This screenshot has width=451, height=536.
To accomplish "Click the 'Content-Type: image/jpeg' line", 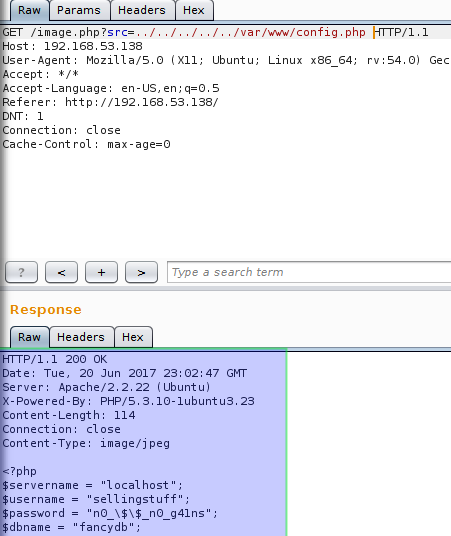I will pyautogui.click(x=86, y=443).
